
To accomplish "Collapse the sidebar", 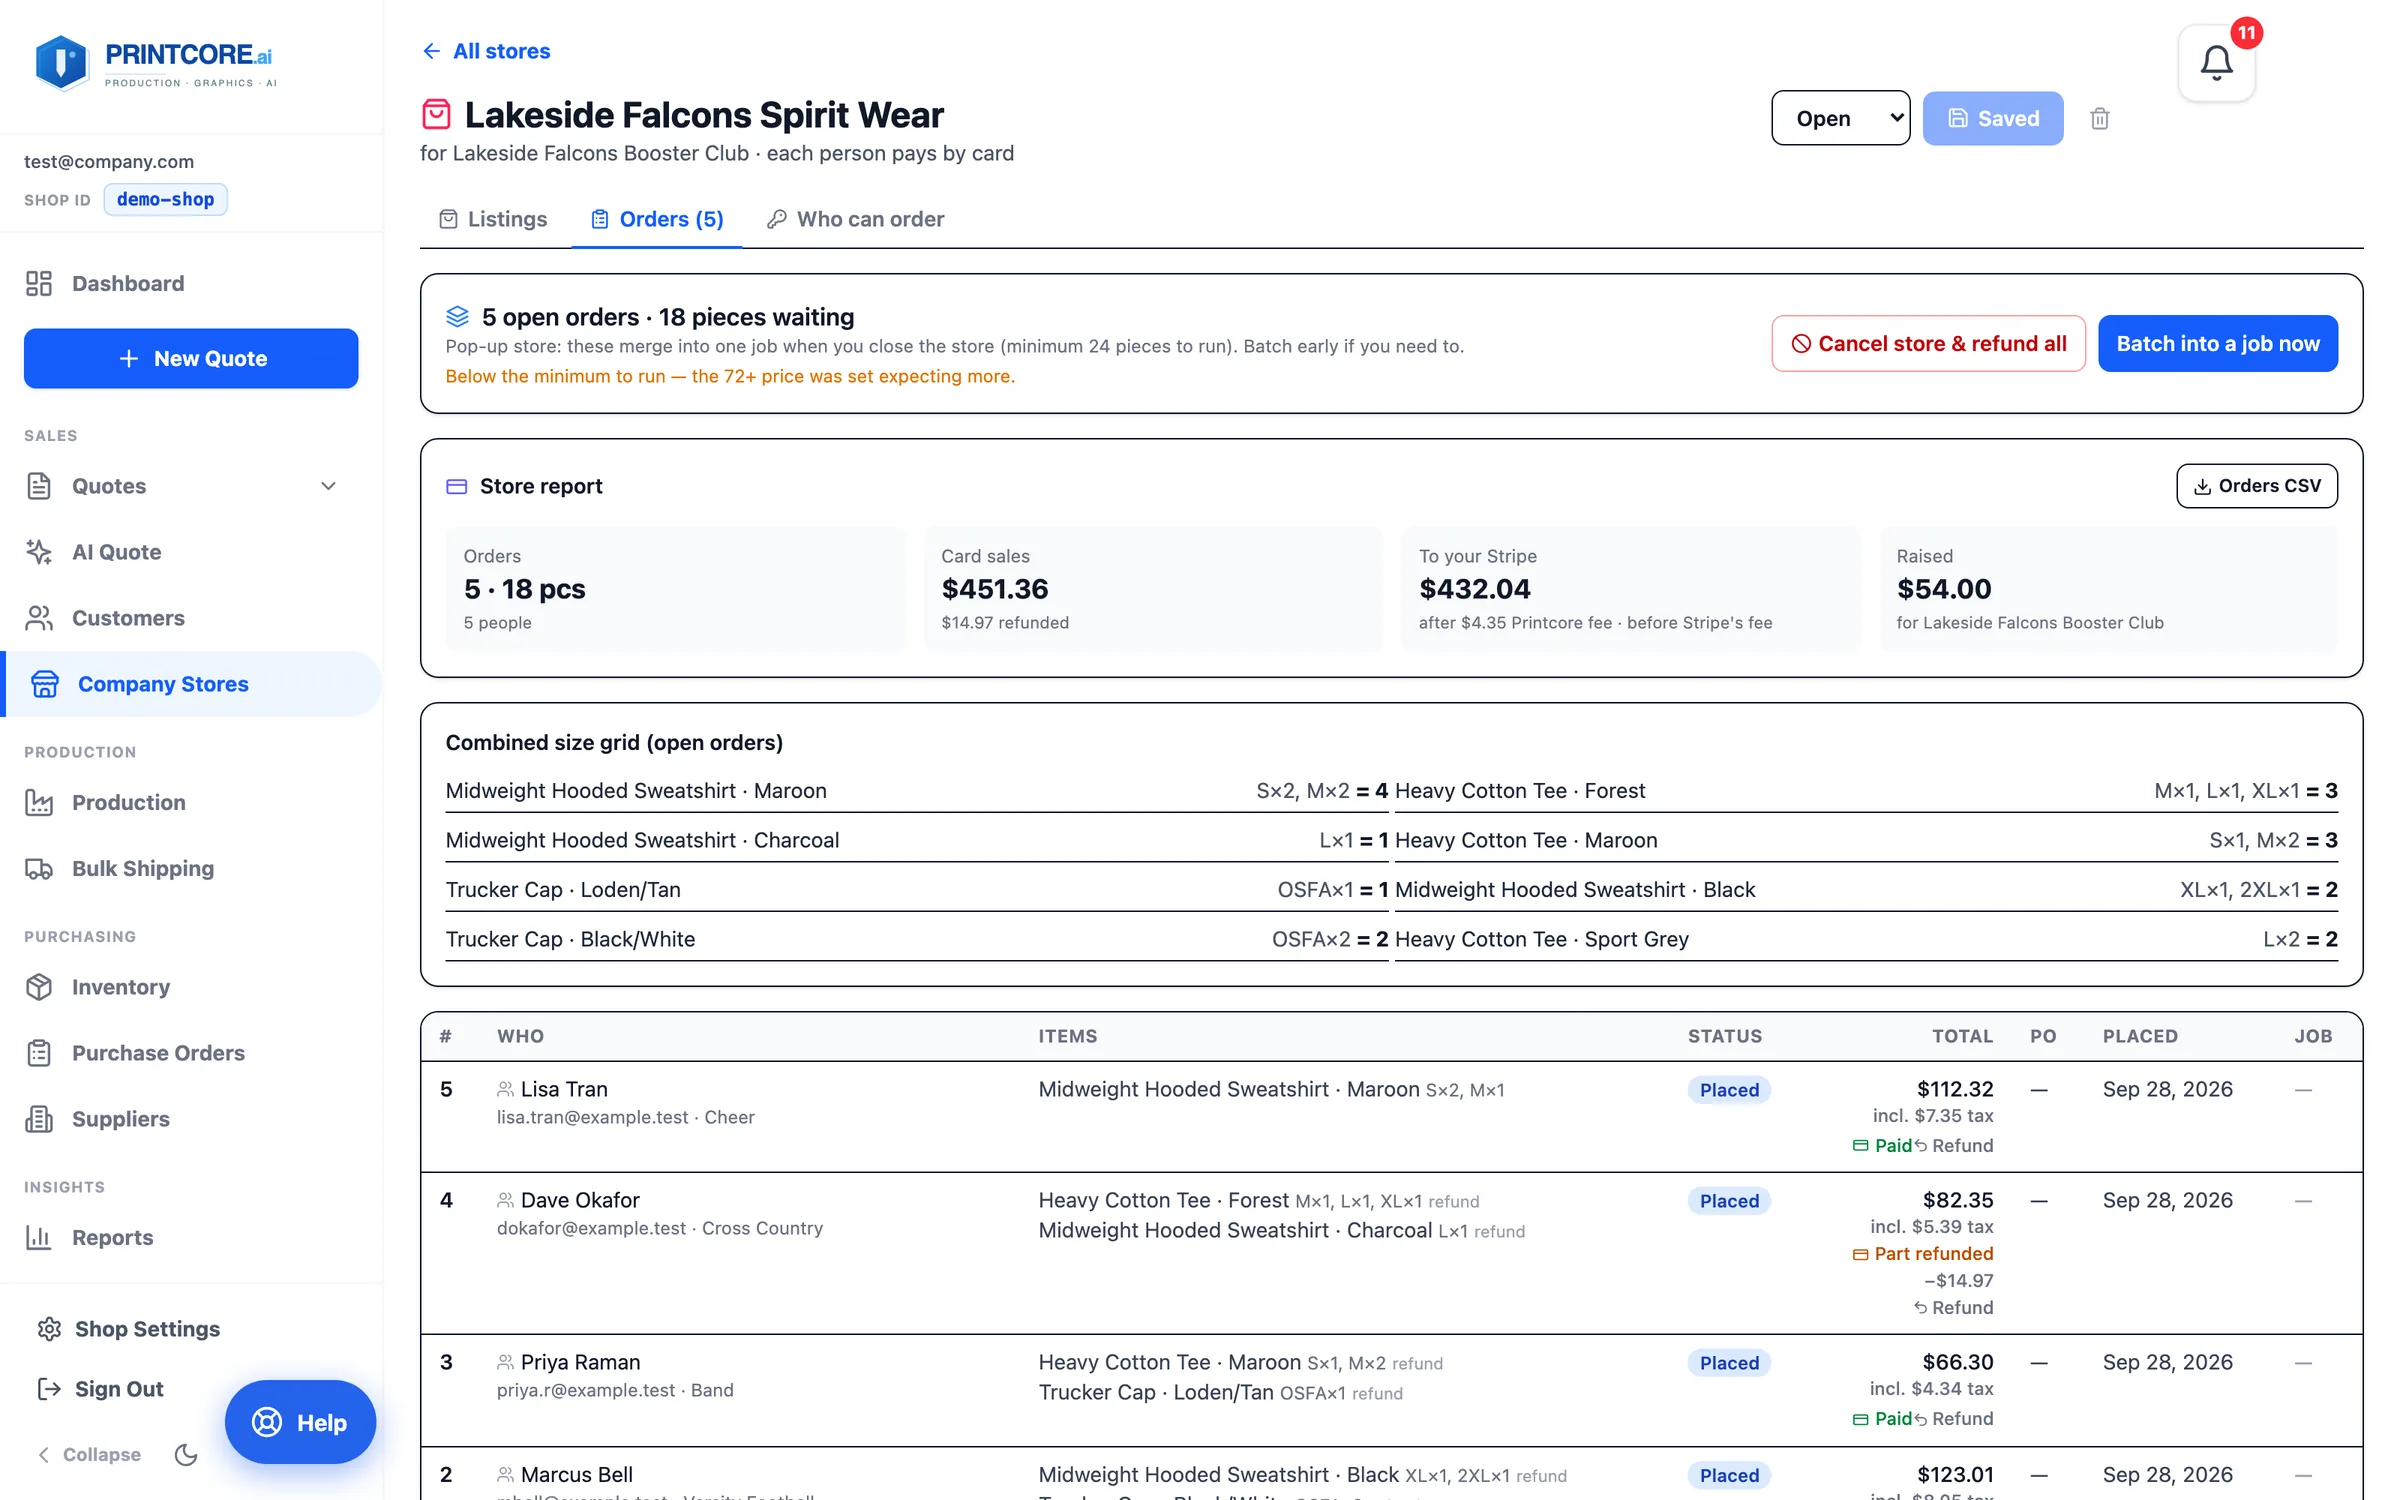I will [89, 1454].
